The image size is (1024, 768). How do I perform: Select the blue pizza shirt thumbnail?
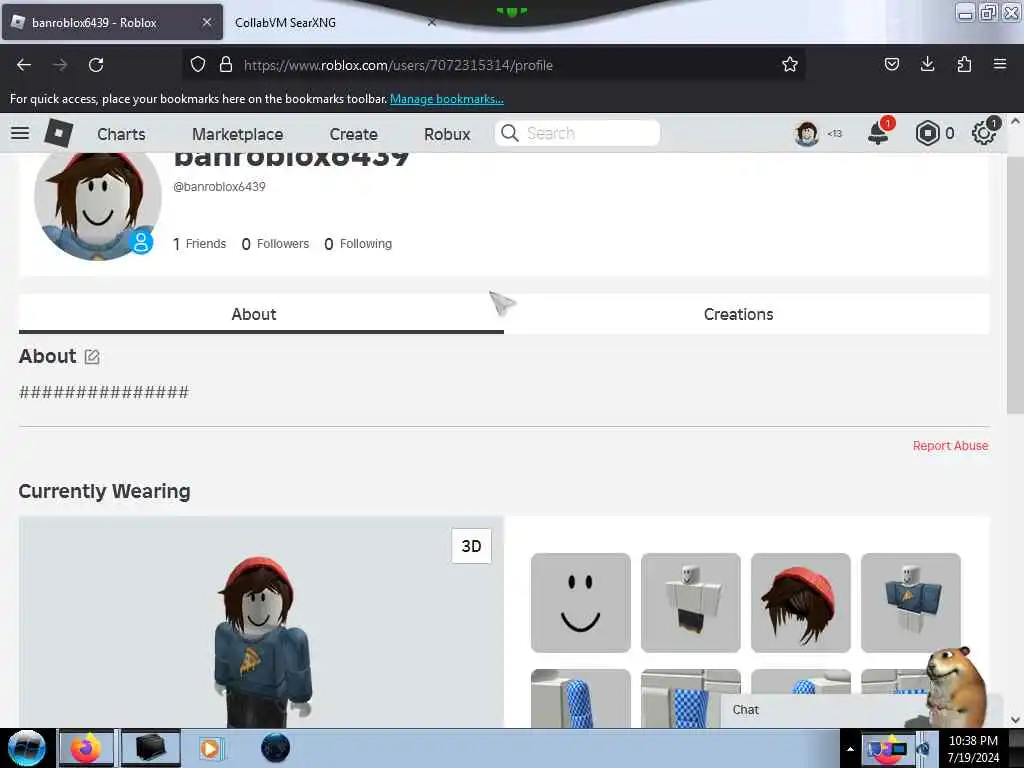(x=910, y=602)
